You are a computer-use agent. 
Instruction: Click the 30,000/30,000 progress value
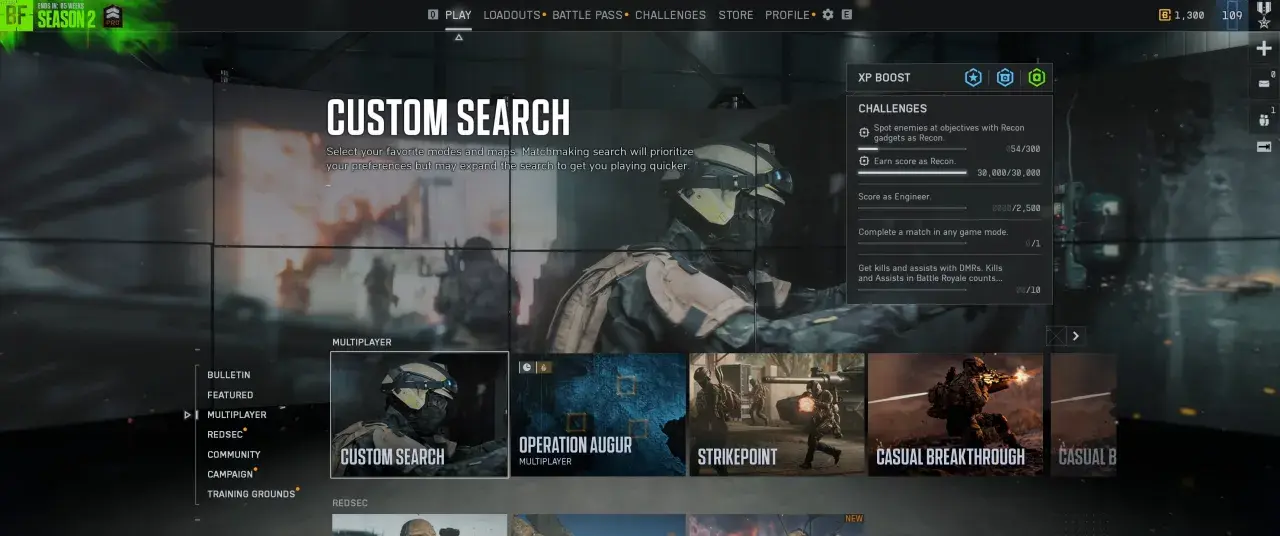(x=1008, y=173)
